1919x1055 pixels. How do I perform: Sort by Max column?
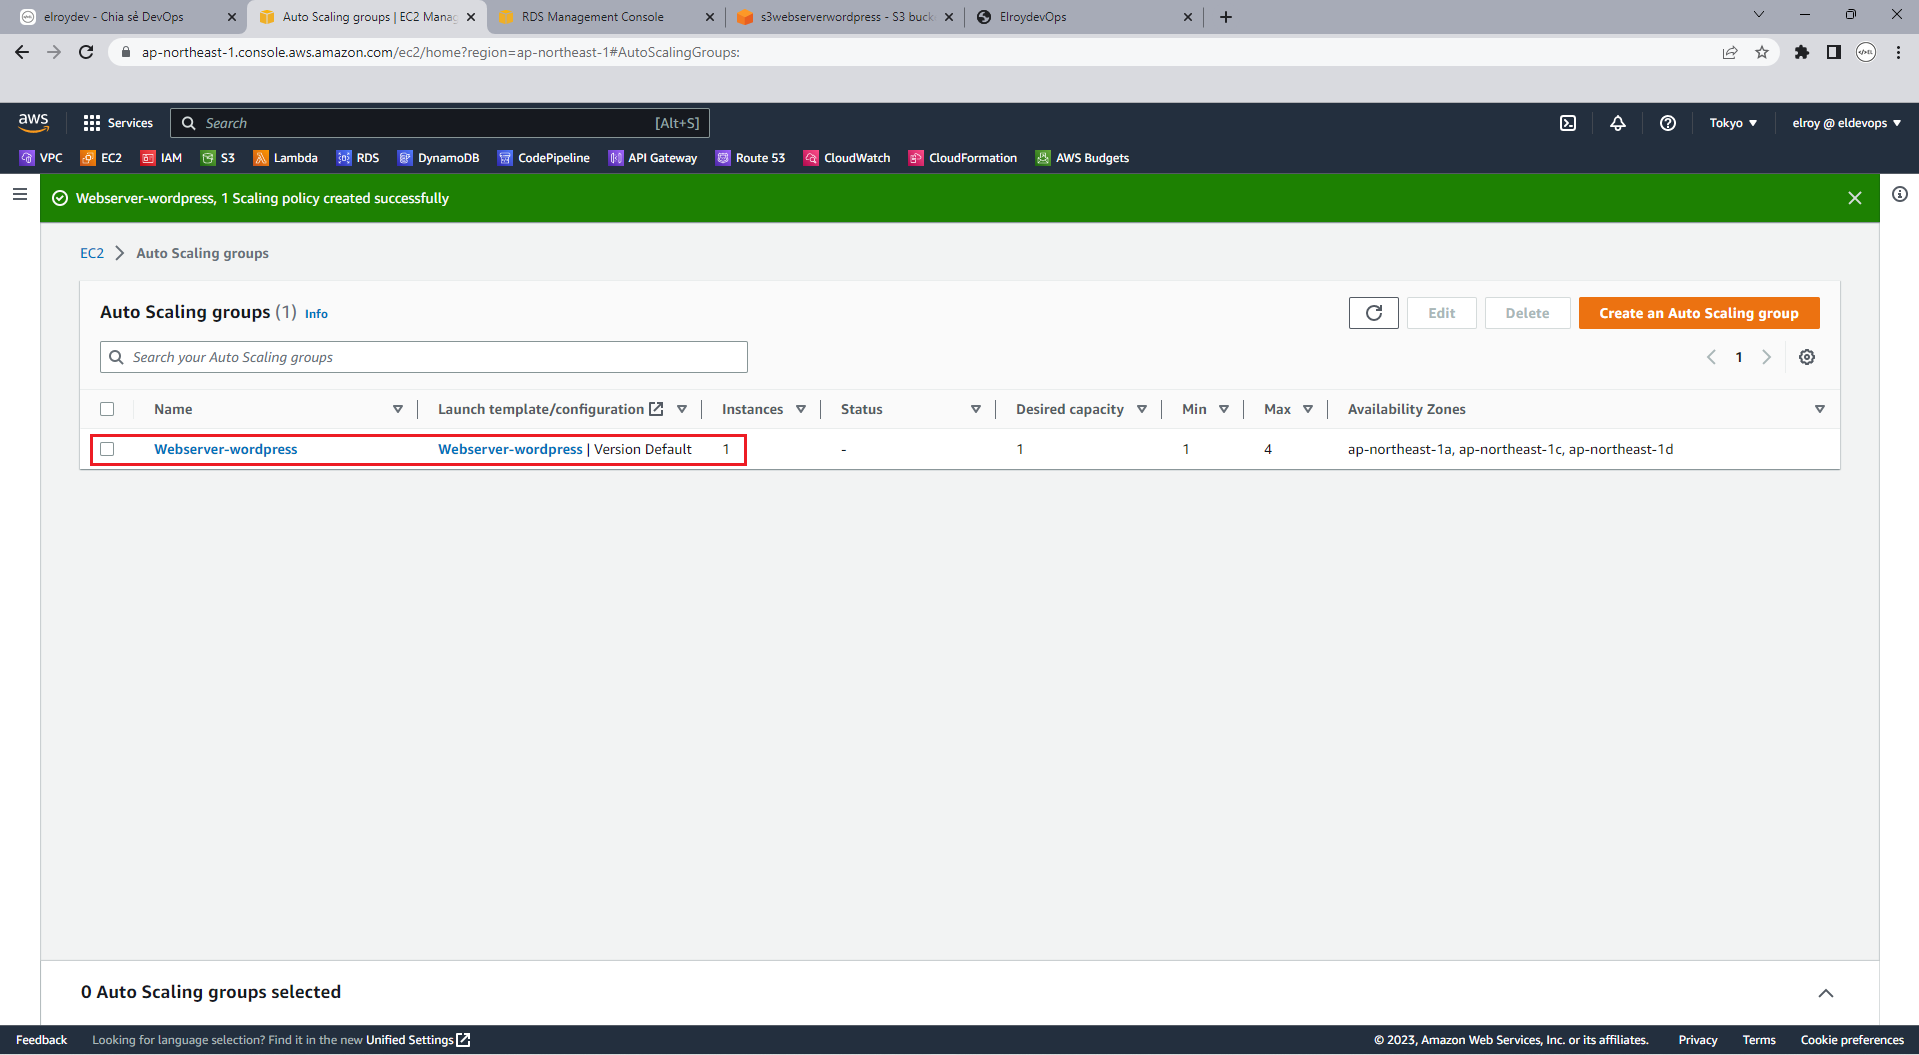coord(1308,409)
